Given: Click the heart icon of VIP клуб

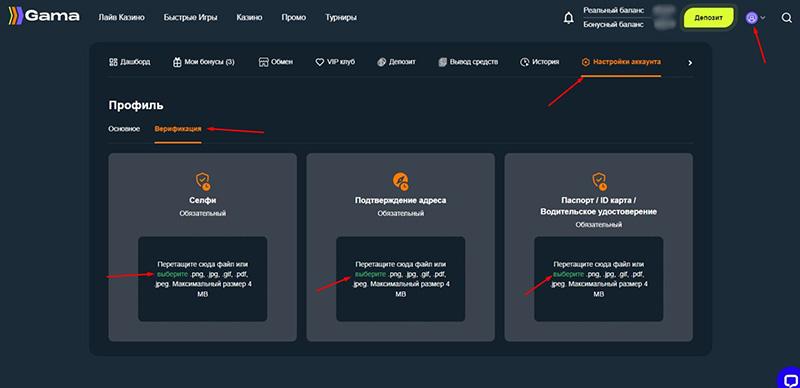Looking at the screenshot, I should [320, 62].
